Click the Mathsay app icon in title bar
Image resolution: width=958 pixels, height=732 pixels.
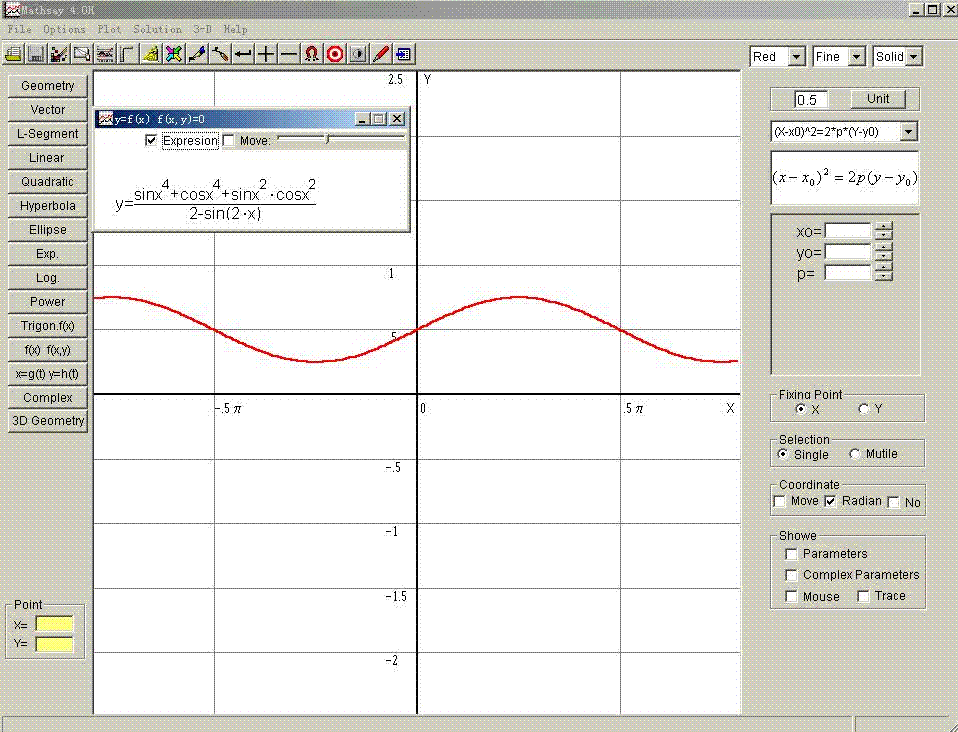(12, 10)
